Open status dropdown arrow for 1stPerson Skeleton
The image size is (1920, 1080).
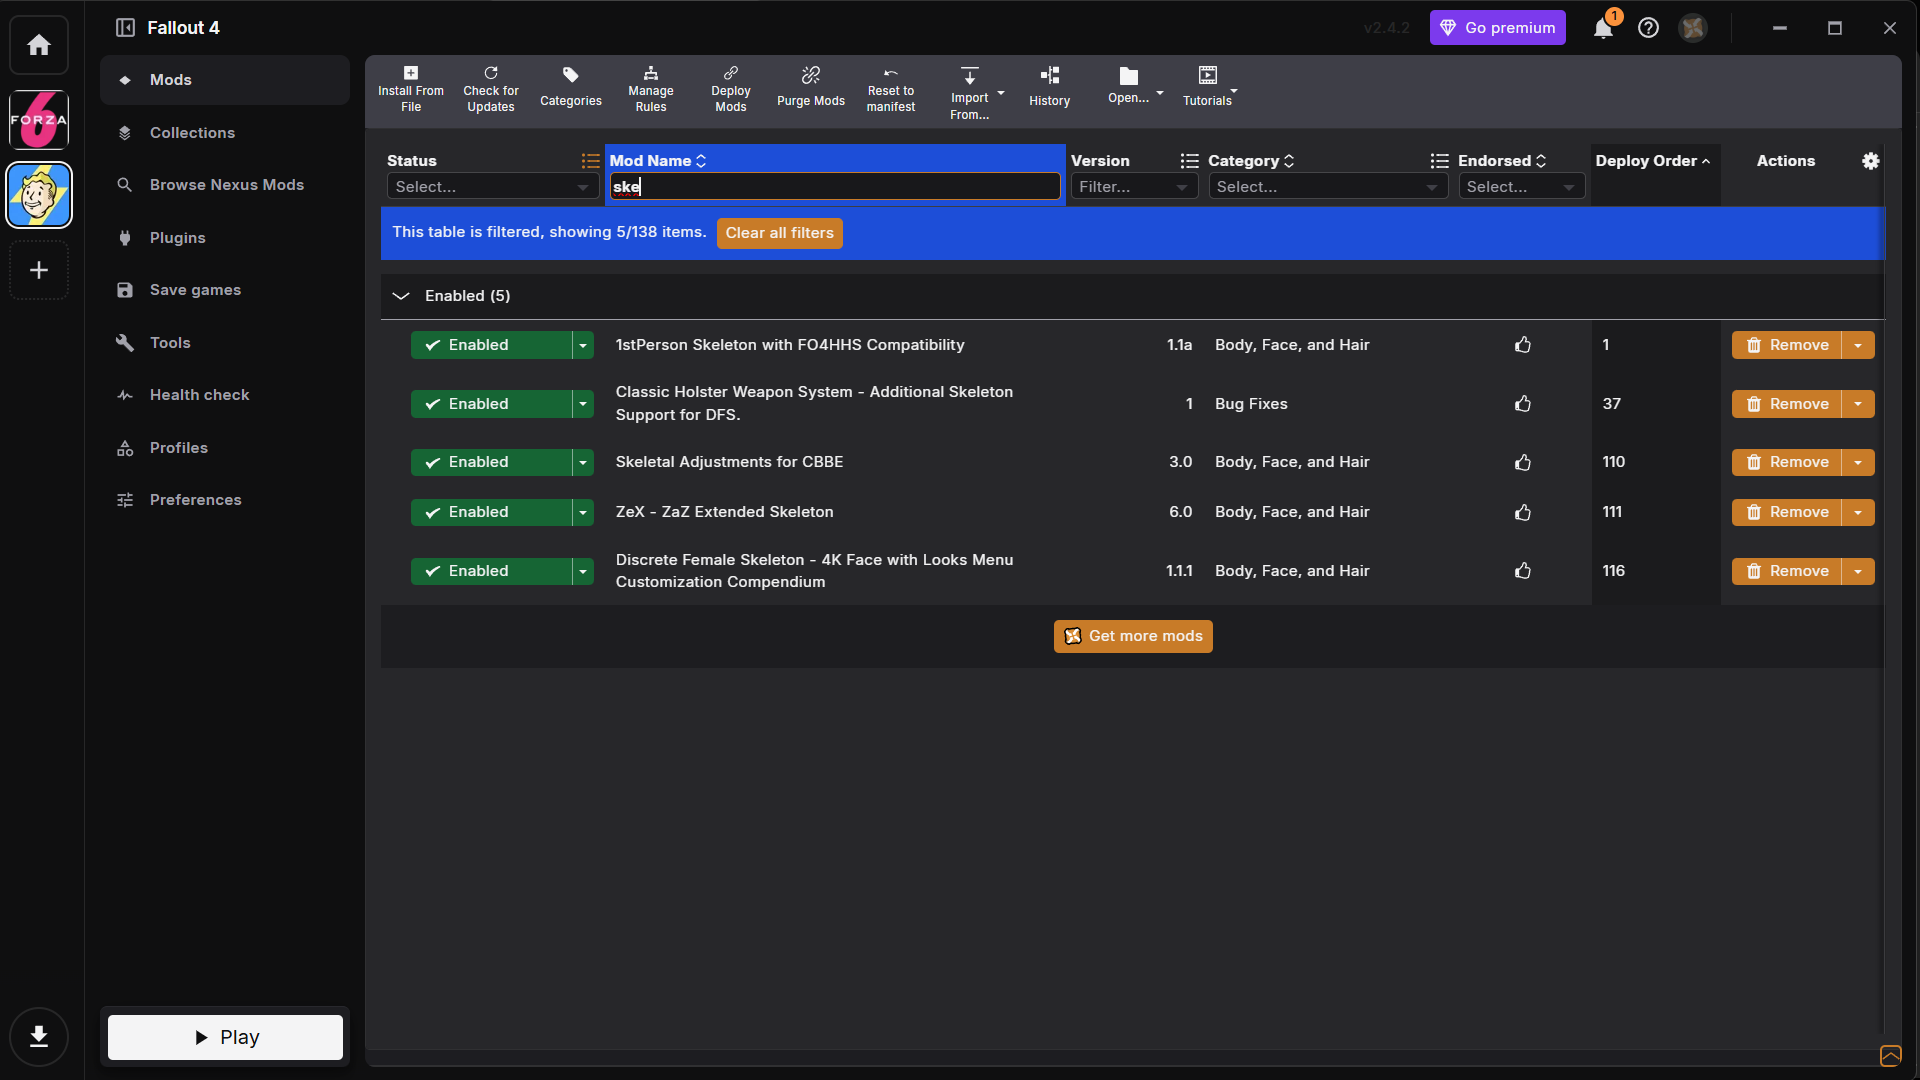pyautogui.click(x=583, y=345)
